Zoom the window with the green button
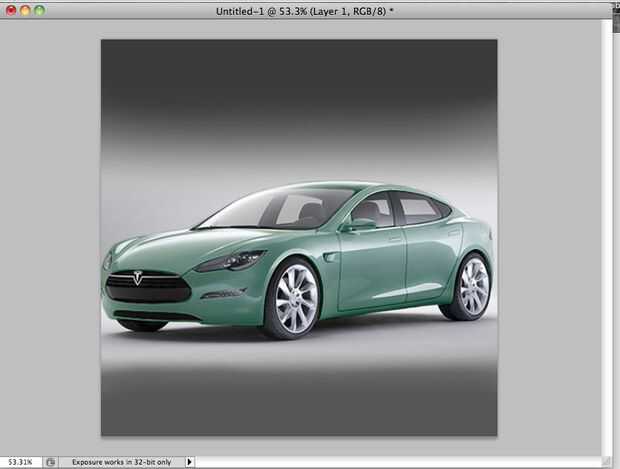Image resolution: width=620 pixels, height=469 pixels. tap(39, 11)
